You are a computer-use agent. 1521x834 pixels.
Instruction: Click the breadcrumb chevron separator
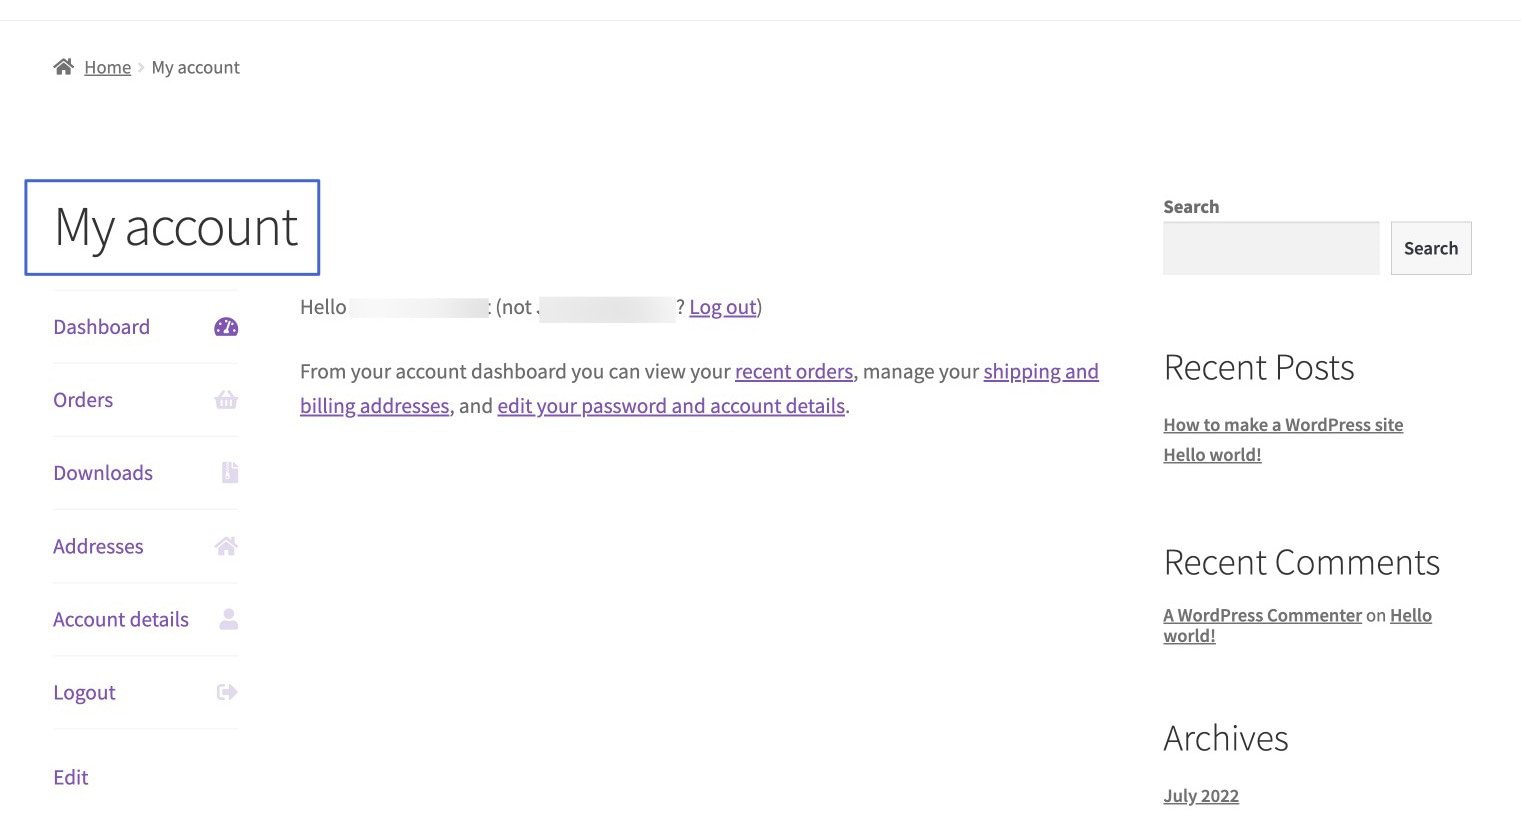(139, 67)
